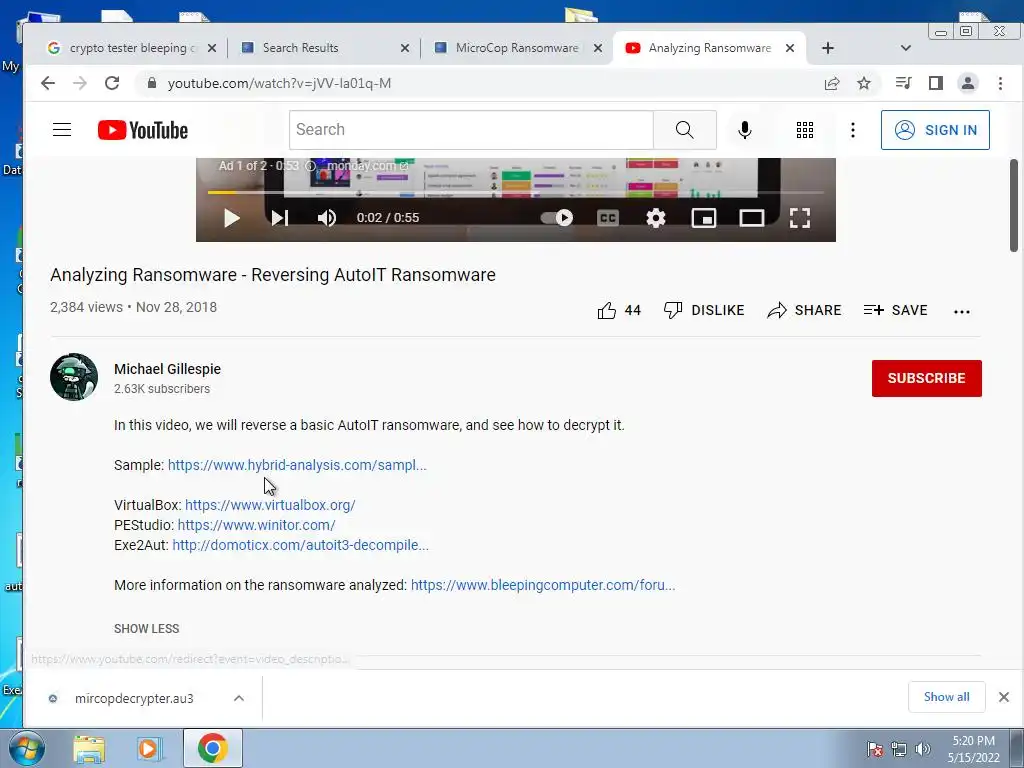Open Michael Gillespie channel avatar
This screenshot has width=1024, height=768.
pyautogui.click(x=74, y=377)
